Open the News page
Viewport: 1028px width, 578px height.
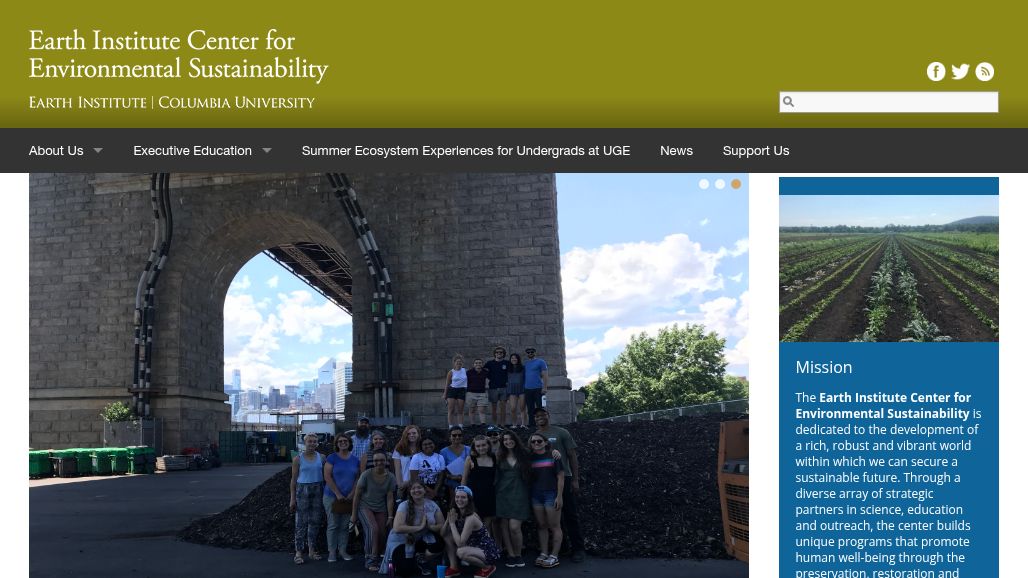coord(676,151)
